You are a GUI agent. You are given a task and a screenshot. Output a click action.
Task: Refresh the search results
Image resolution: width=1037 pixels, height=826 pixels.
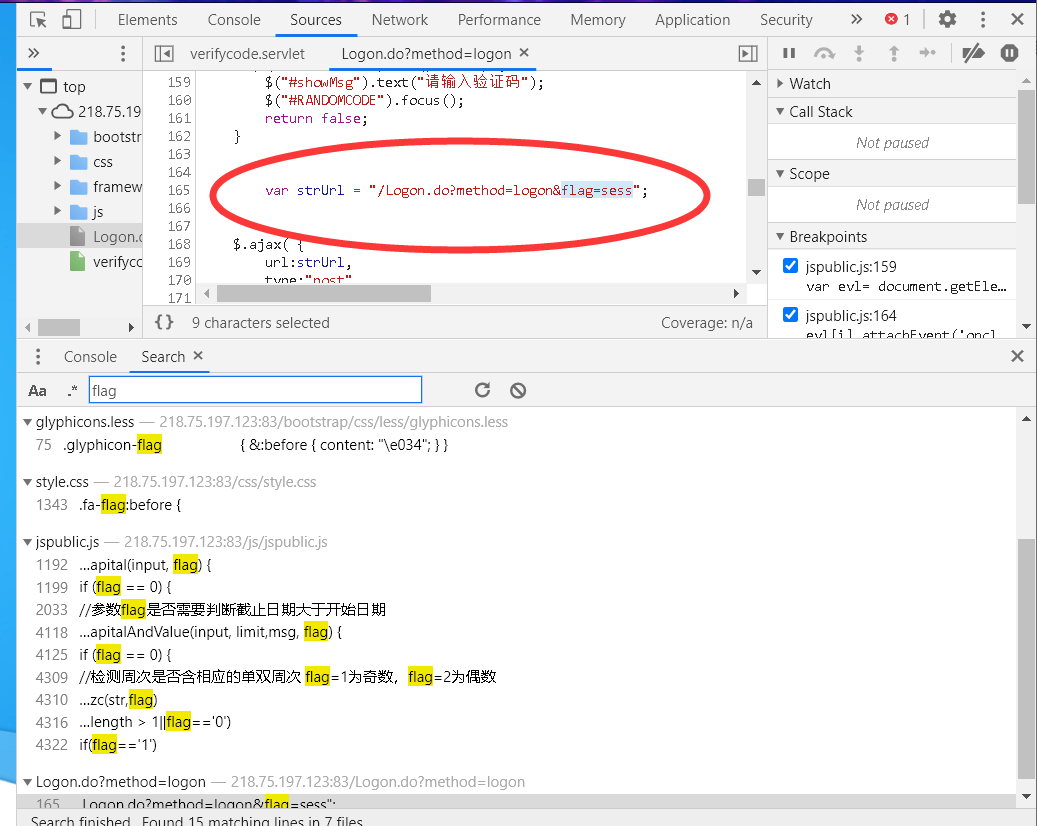[x=483, y=390]
